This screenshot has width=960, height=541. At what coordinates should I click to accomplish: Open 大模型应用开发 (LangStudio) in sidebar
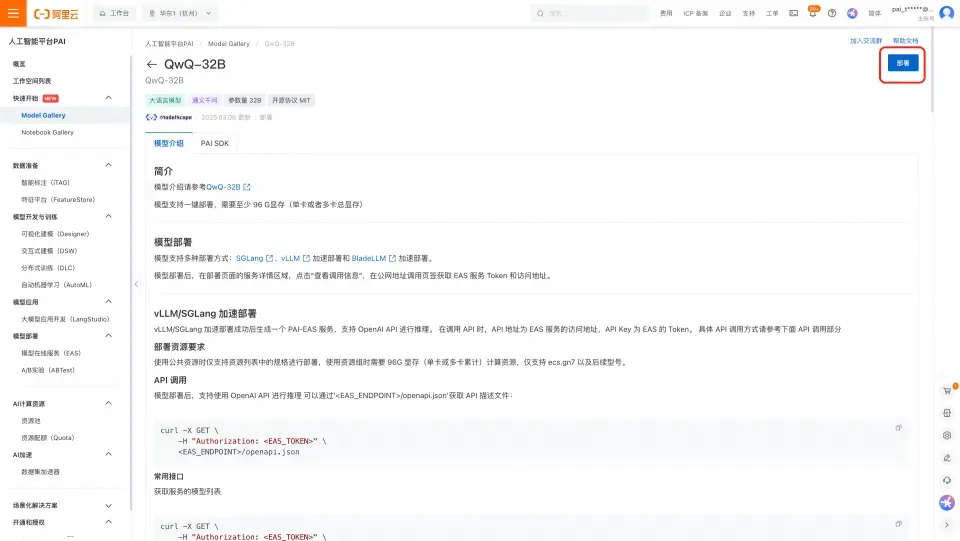click(x=65, y=319)
